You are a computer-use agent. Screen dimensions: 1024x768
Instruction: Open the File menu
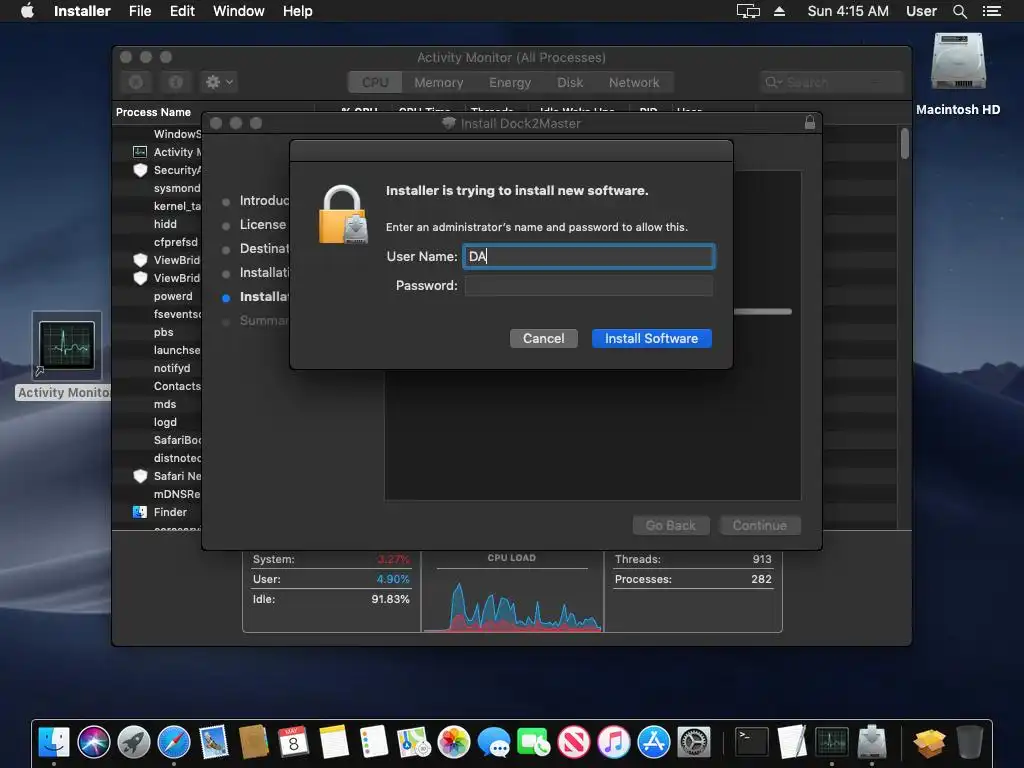140,11
